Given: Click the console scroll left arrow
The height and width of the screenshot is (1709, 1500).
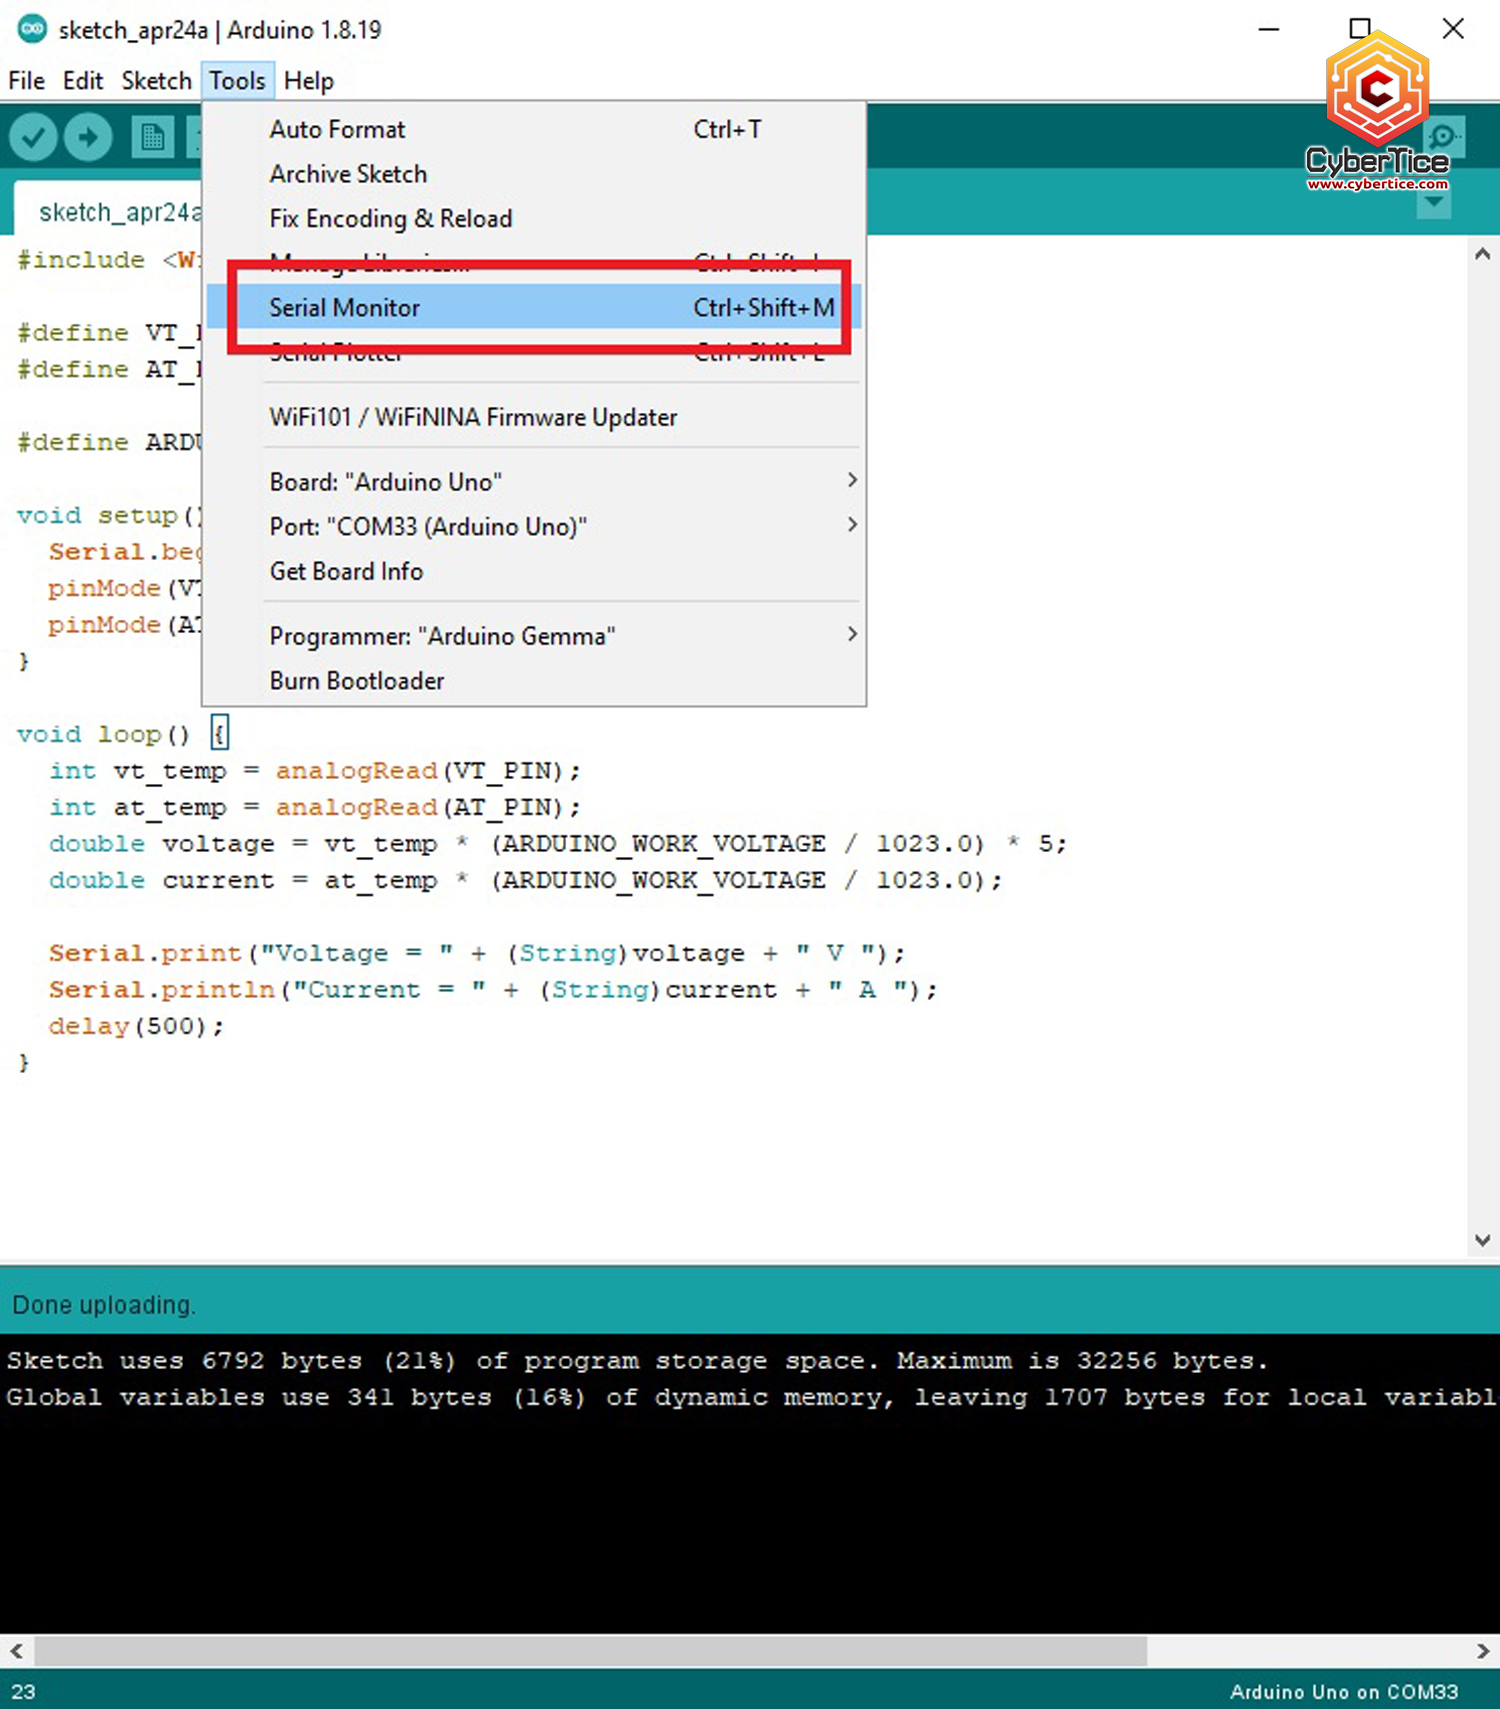Looking at the screenshot, I should tap(16, 1651).
